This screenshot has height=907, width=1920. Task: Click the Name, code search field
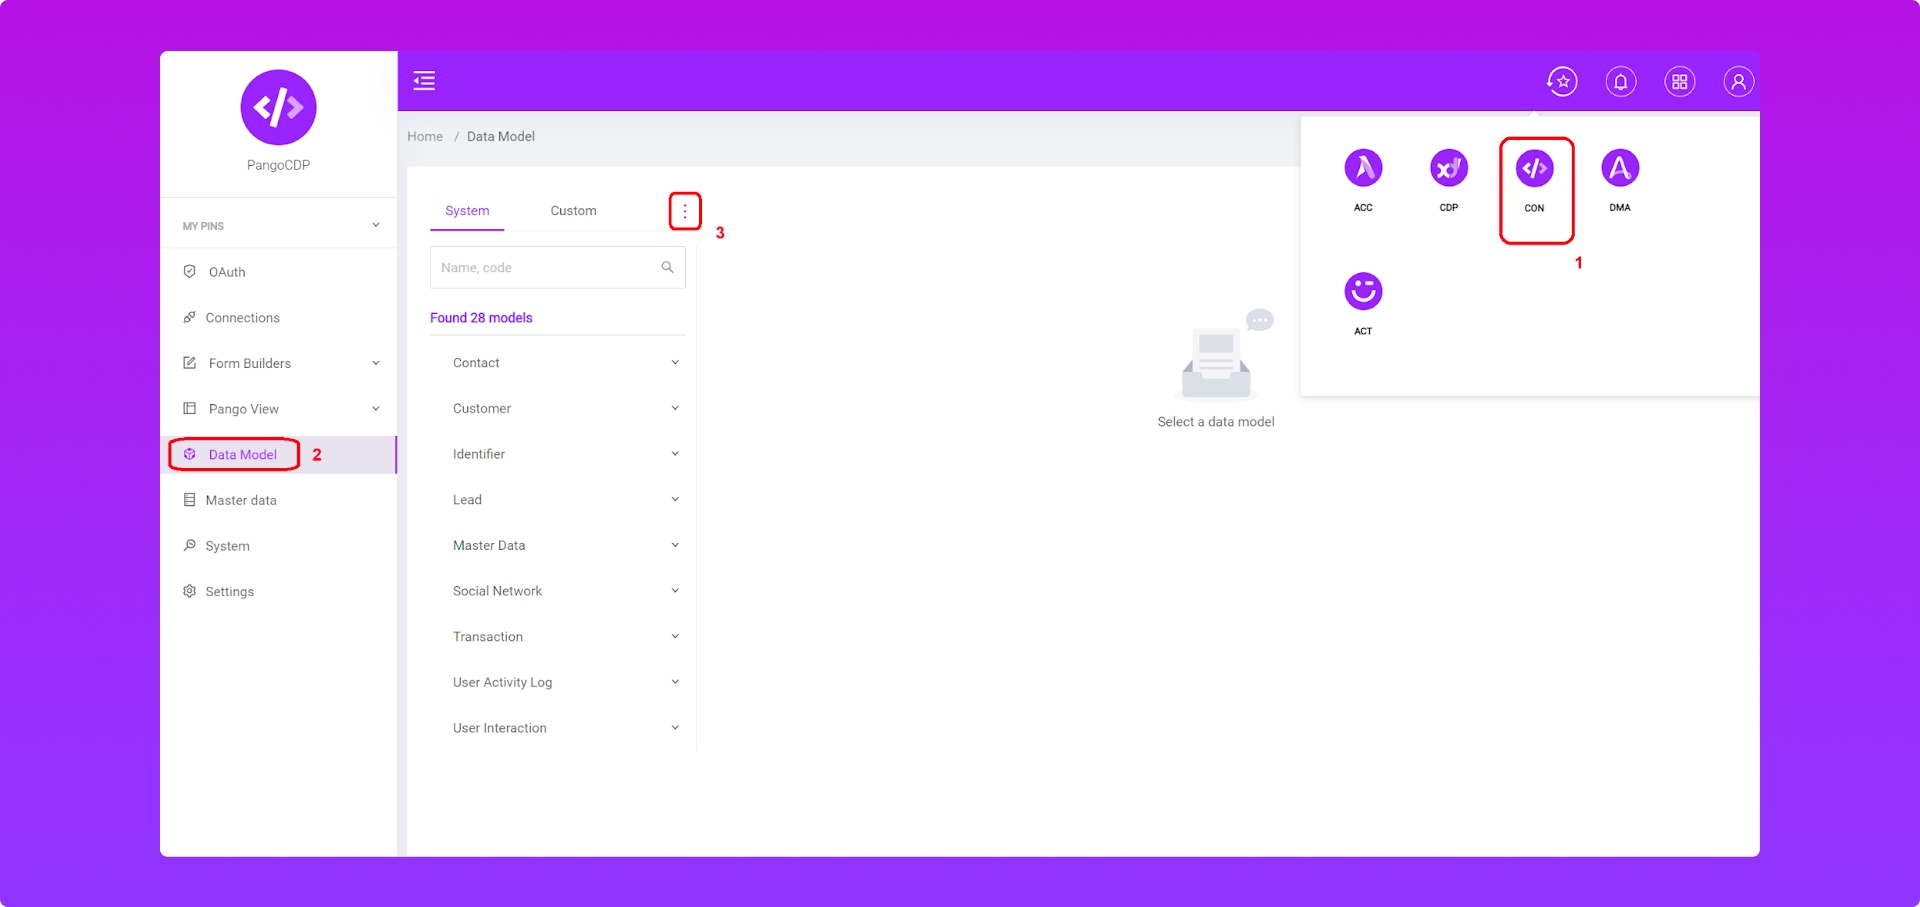[545, 268]
